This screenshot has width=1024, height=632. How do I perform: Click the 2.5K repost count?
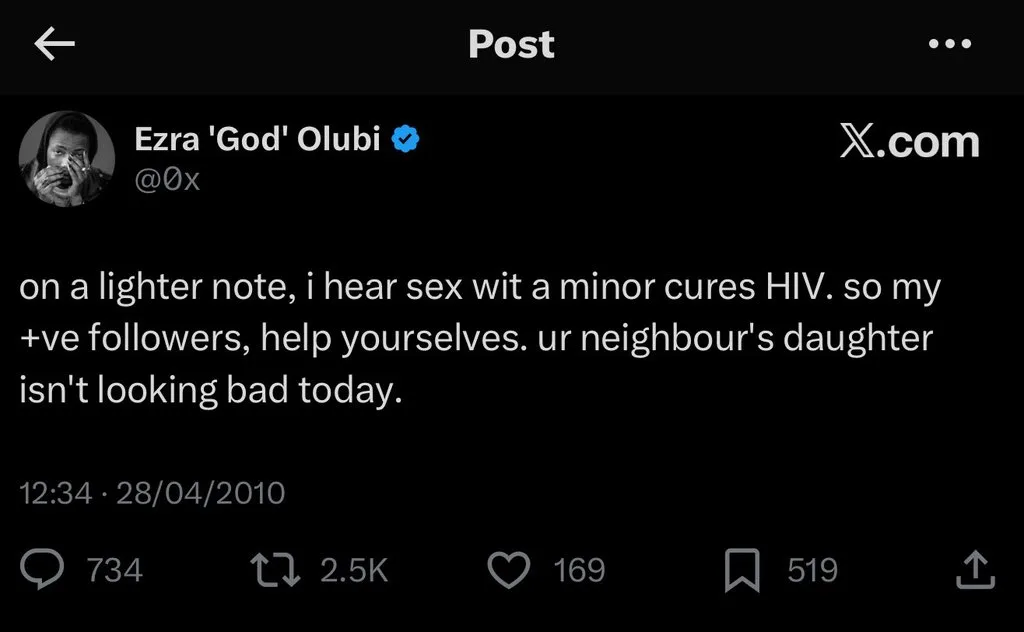[354, 568]
